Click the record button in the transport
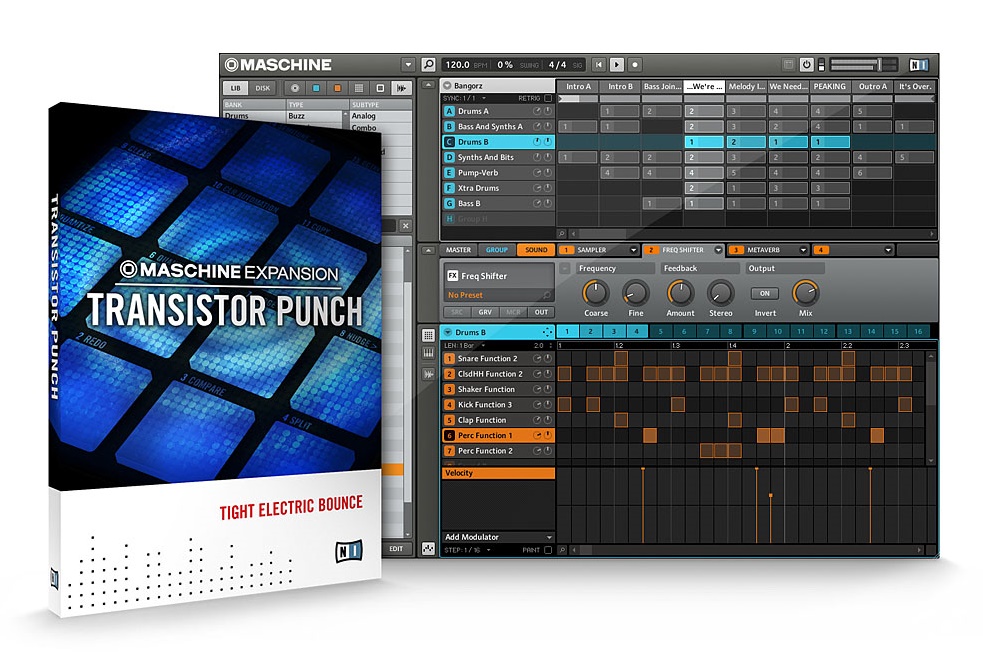 [635, 65]
